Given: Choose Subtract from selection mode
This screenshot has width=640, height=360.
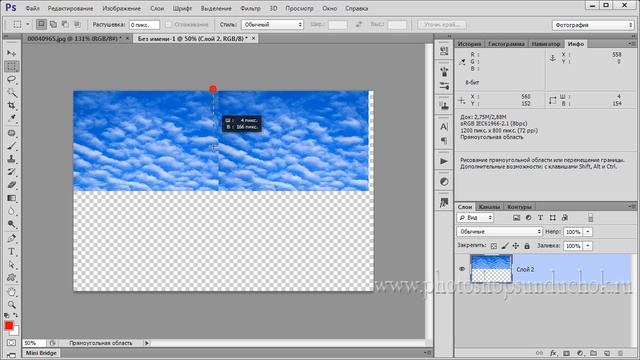Looking at the screenshot, I should pos(65,24).
